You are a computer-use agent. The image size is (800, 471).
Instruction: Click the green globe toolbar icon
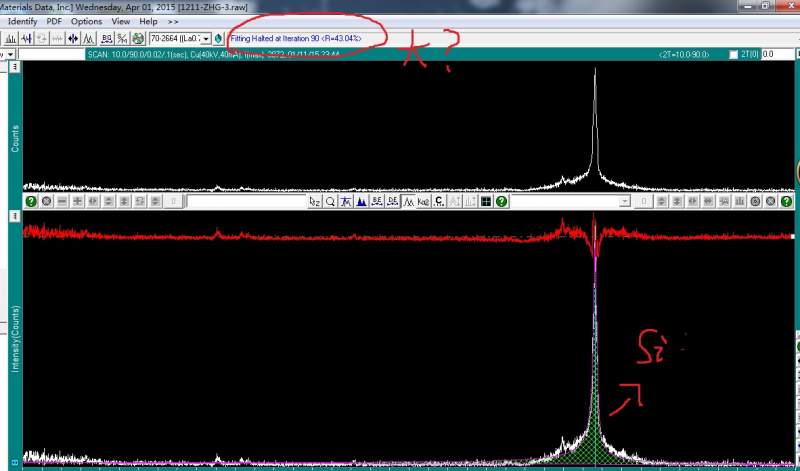[138, 38]
